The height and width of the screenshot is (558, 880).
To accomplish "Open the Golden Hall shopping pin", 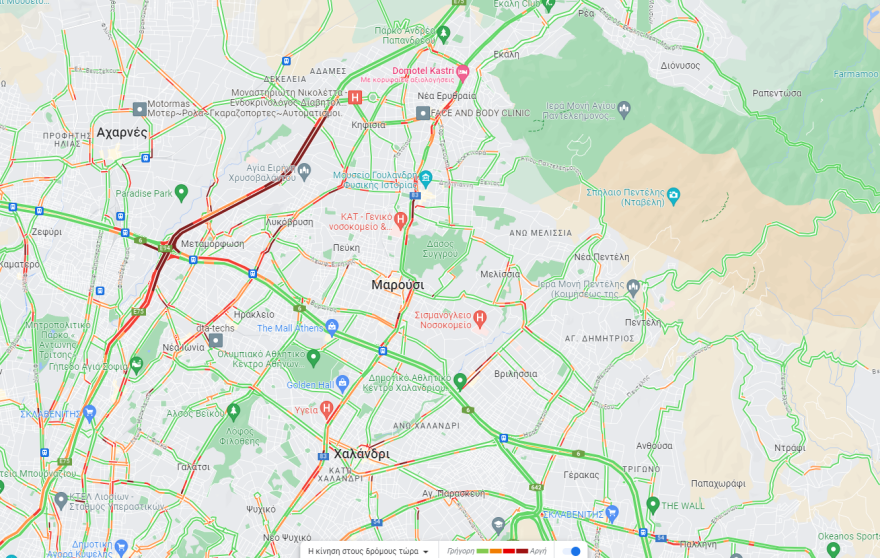I will [342, 384].
